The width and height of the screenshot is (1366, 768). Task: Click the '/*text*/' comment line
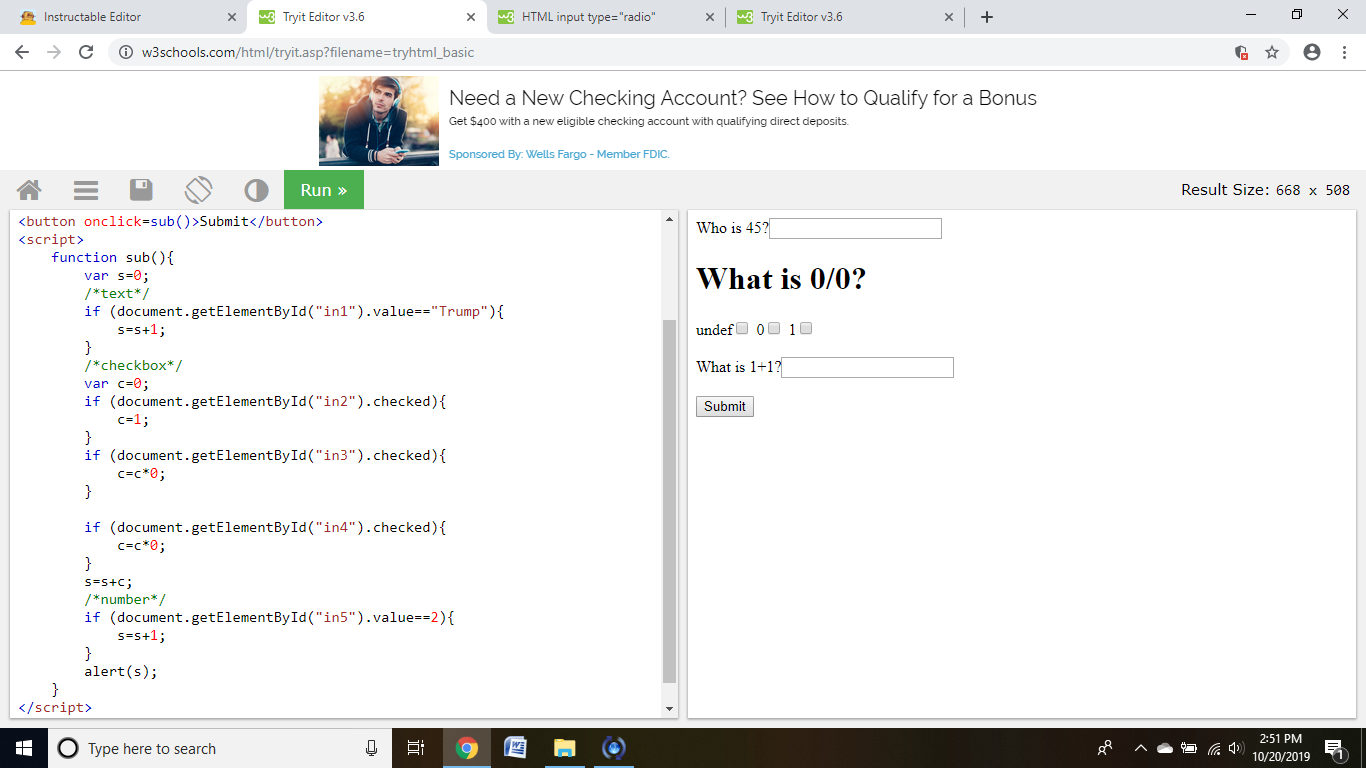point(117,293)
